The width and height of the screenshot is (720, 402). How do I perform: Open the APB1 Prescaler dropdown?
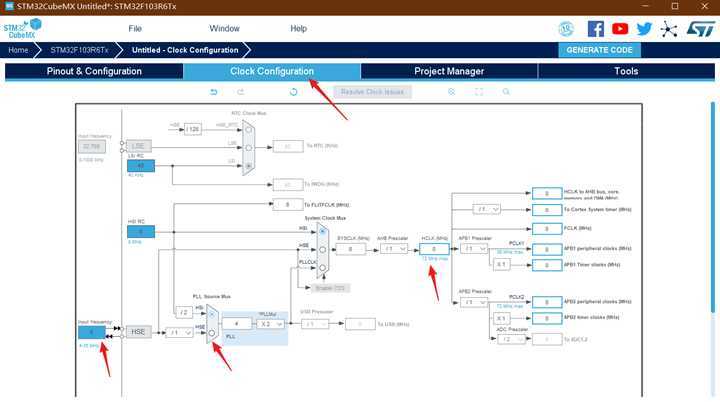(474, 249)
